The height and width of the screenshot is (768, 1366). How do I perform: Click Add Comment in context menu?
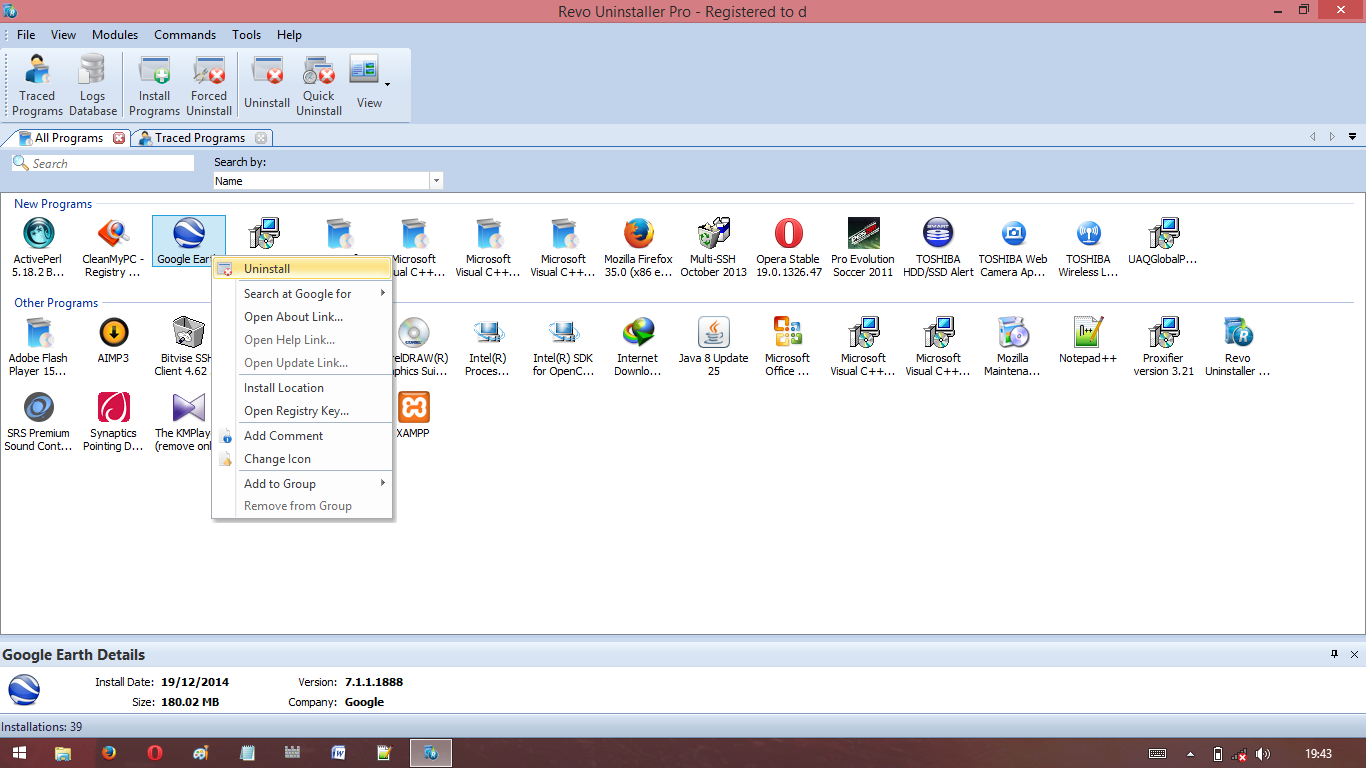tap(302, 435)
